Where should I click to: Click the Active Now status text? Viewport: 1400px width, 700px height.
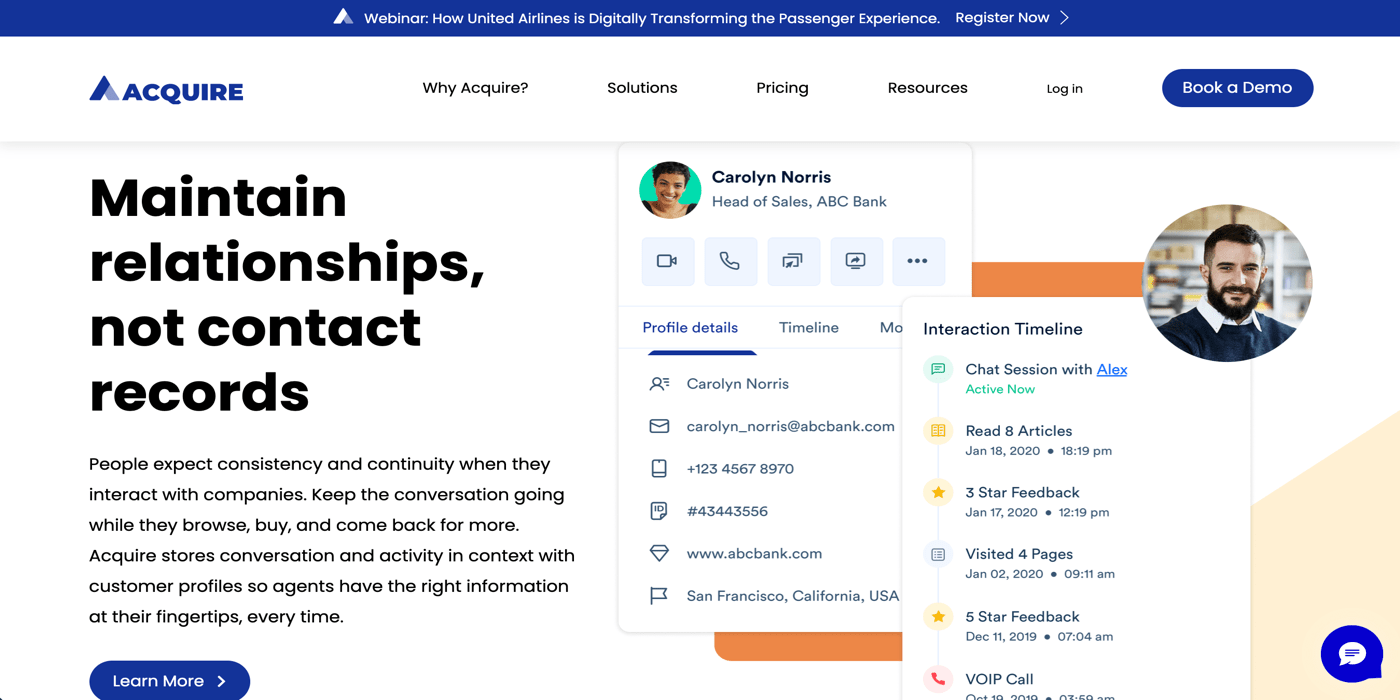click(x=1000, y=389)
